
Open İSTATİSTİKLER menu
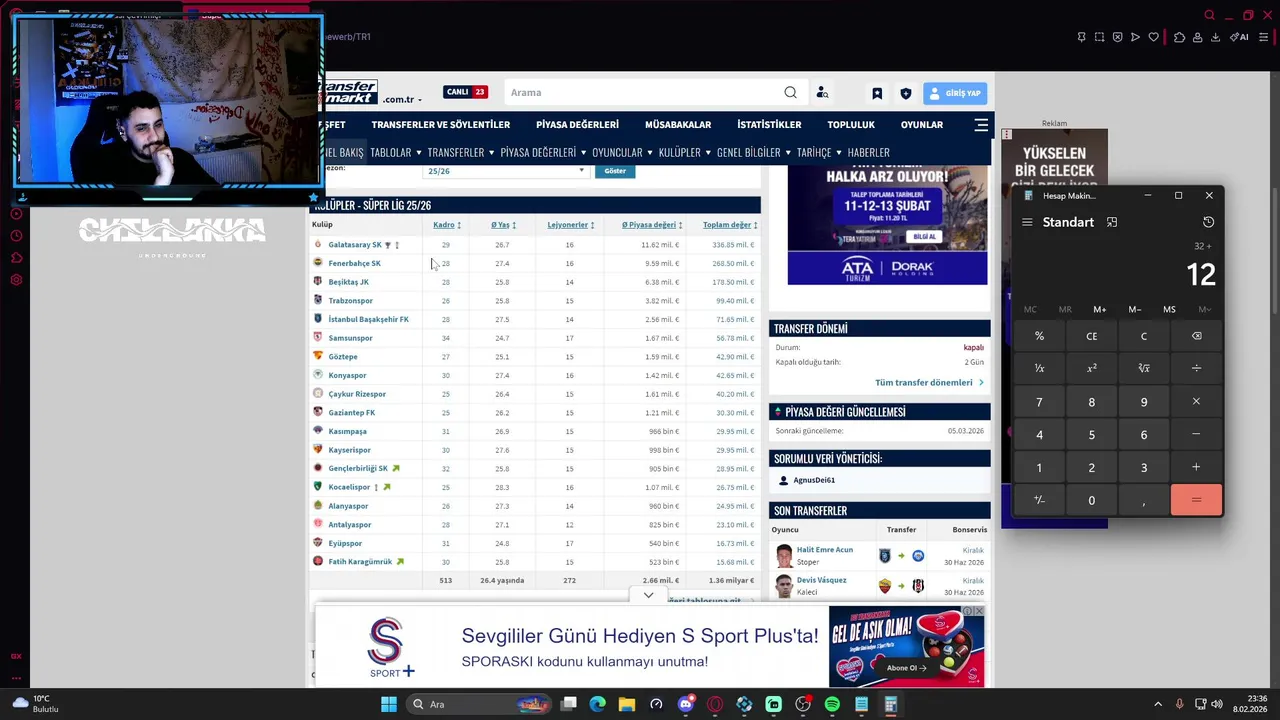click(769, 125)
